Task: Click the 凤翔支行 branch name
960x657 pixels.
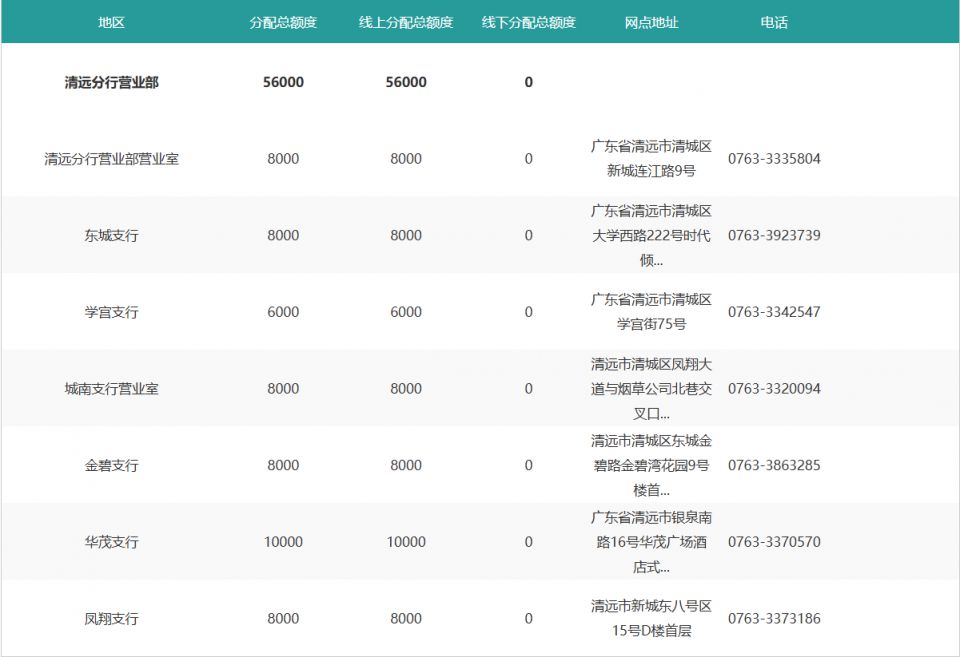Action: pyautogui.click(x=111, y=619)
